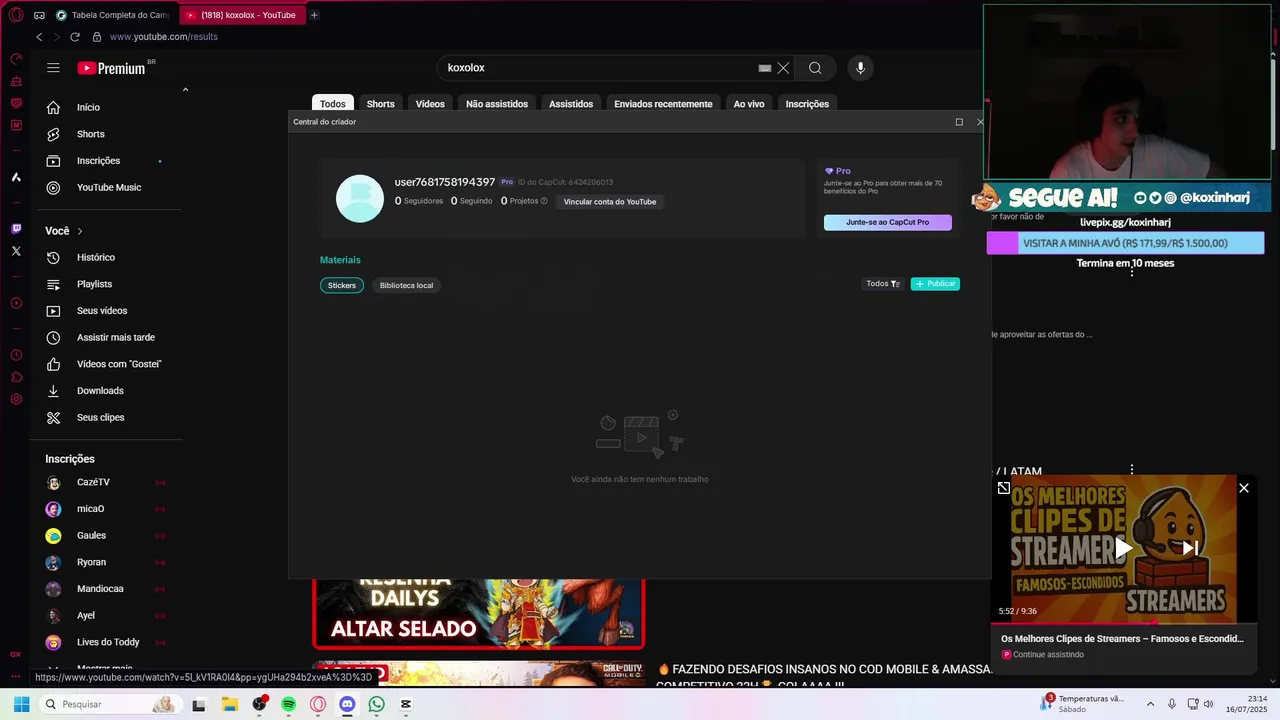The width and height of the screenshot is (1280, 720).
Task: Open the Windows Start menu
Action: coord(21,704)
